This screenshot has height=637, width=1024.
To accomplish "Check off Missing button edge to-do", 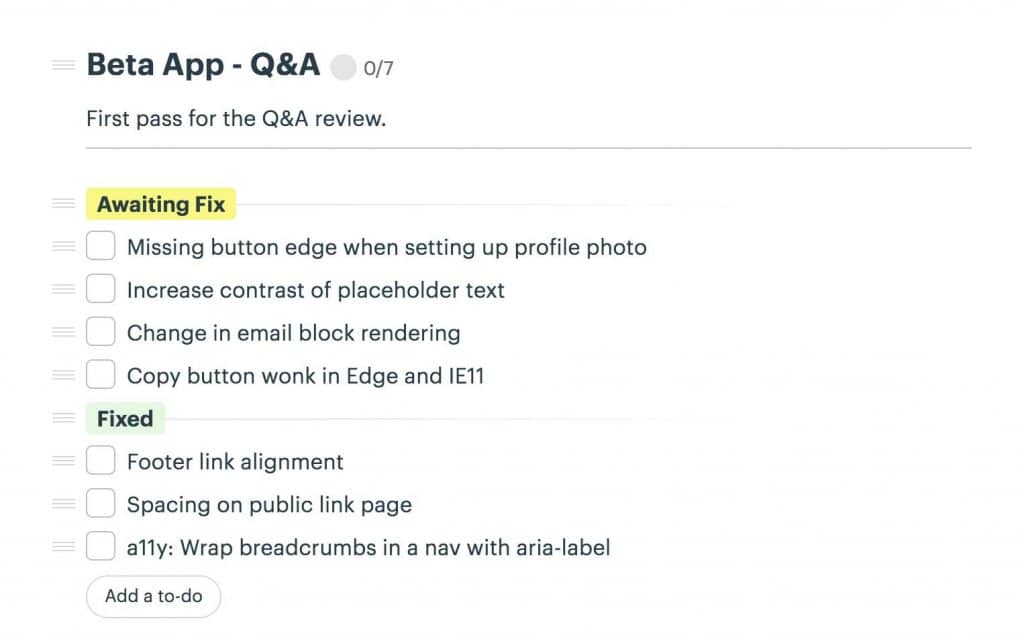I will pos(101,246).
